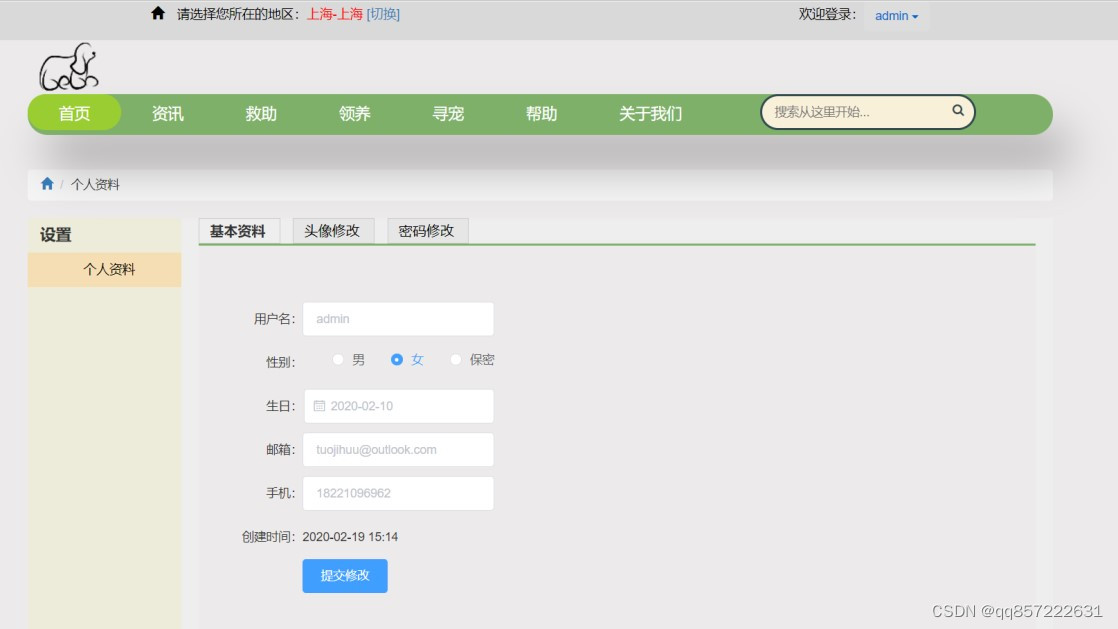
Task: Click the 提交修改 submit button
Action: point(345,576)
